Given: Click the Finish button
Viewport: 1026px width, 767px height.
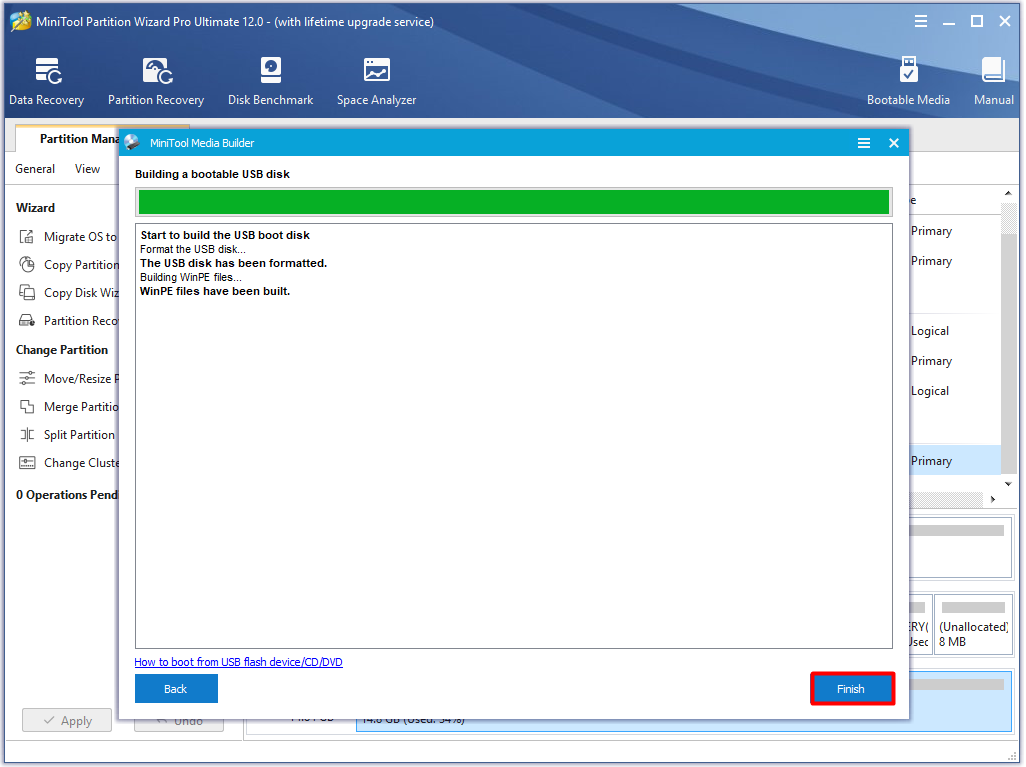Looking at the screenshot, I should 852,688.
